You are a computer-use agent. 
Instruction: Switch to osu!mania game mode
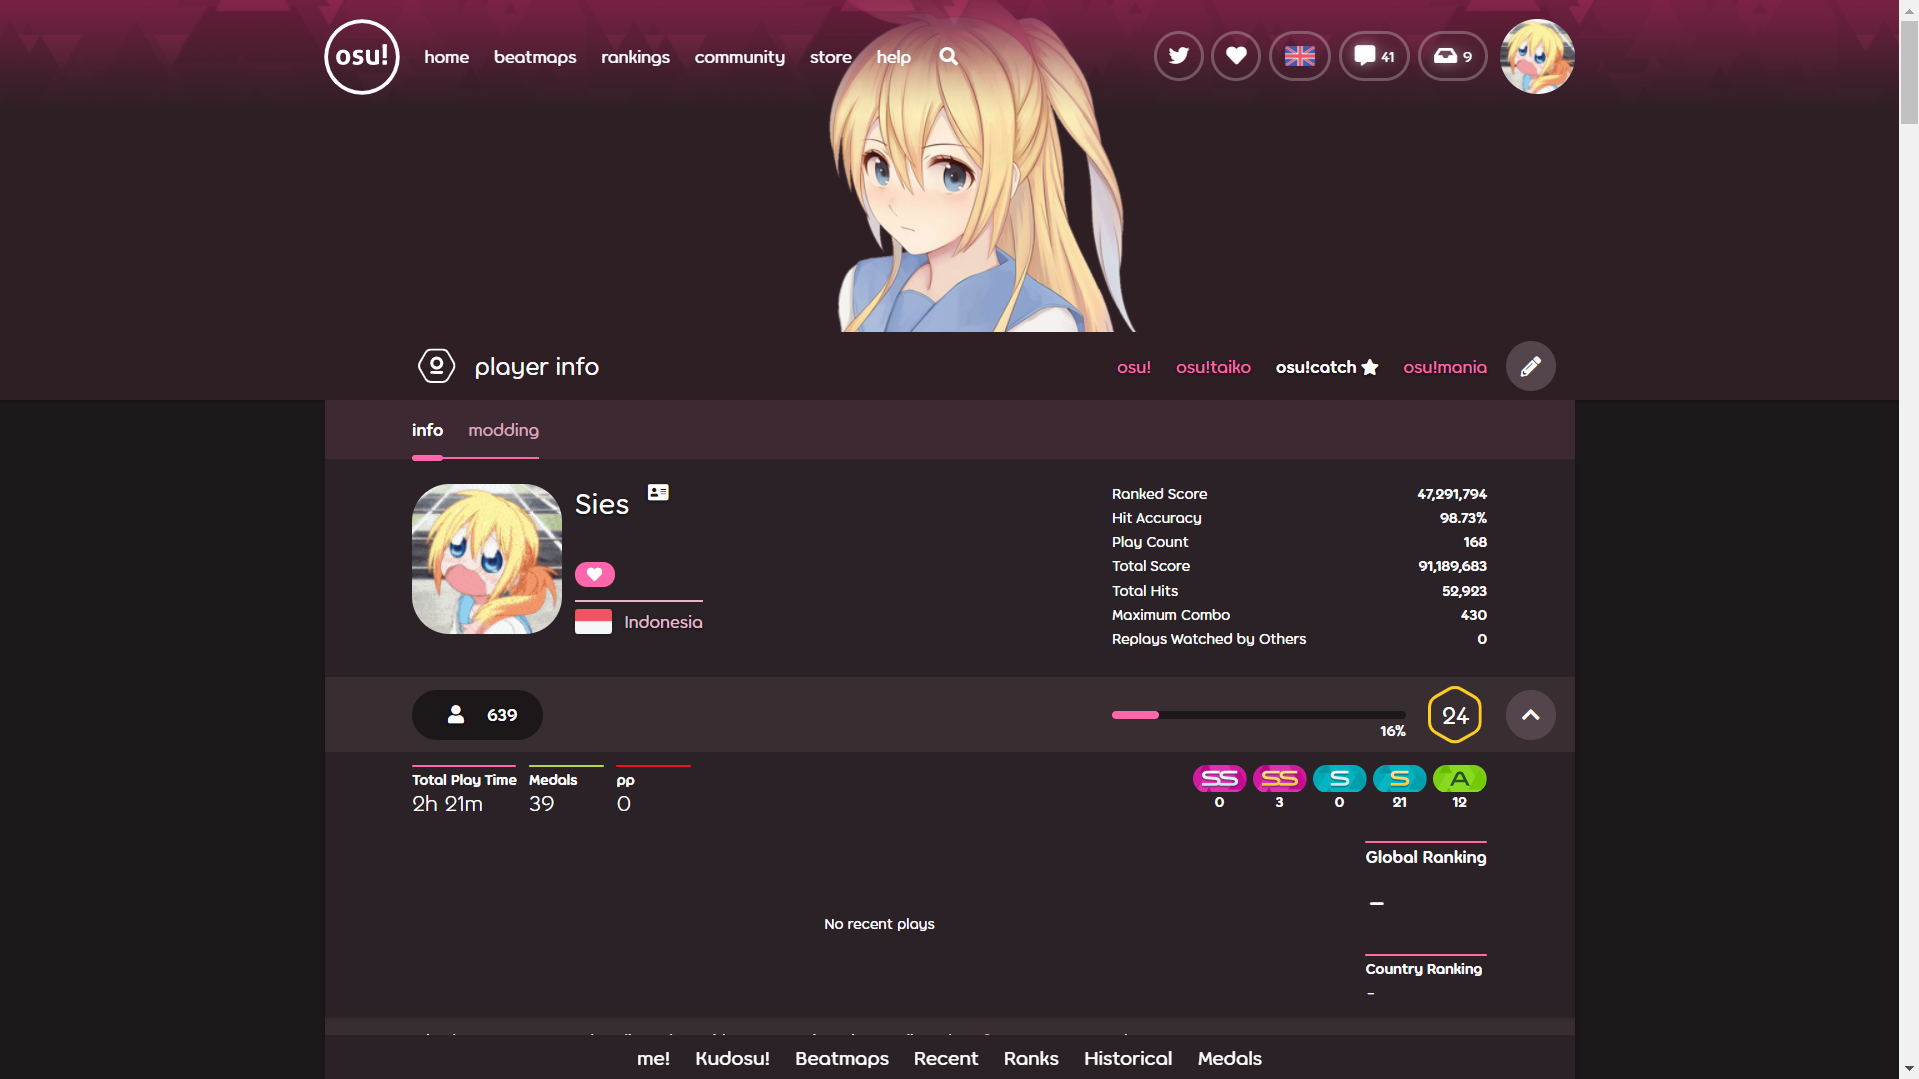coord(1445,367)
